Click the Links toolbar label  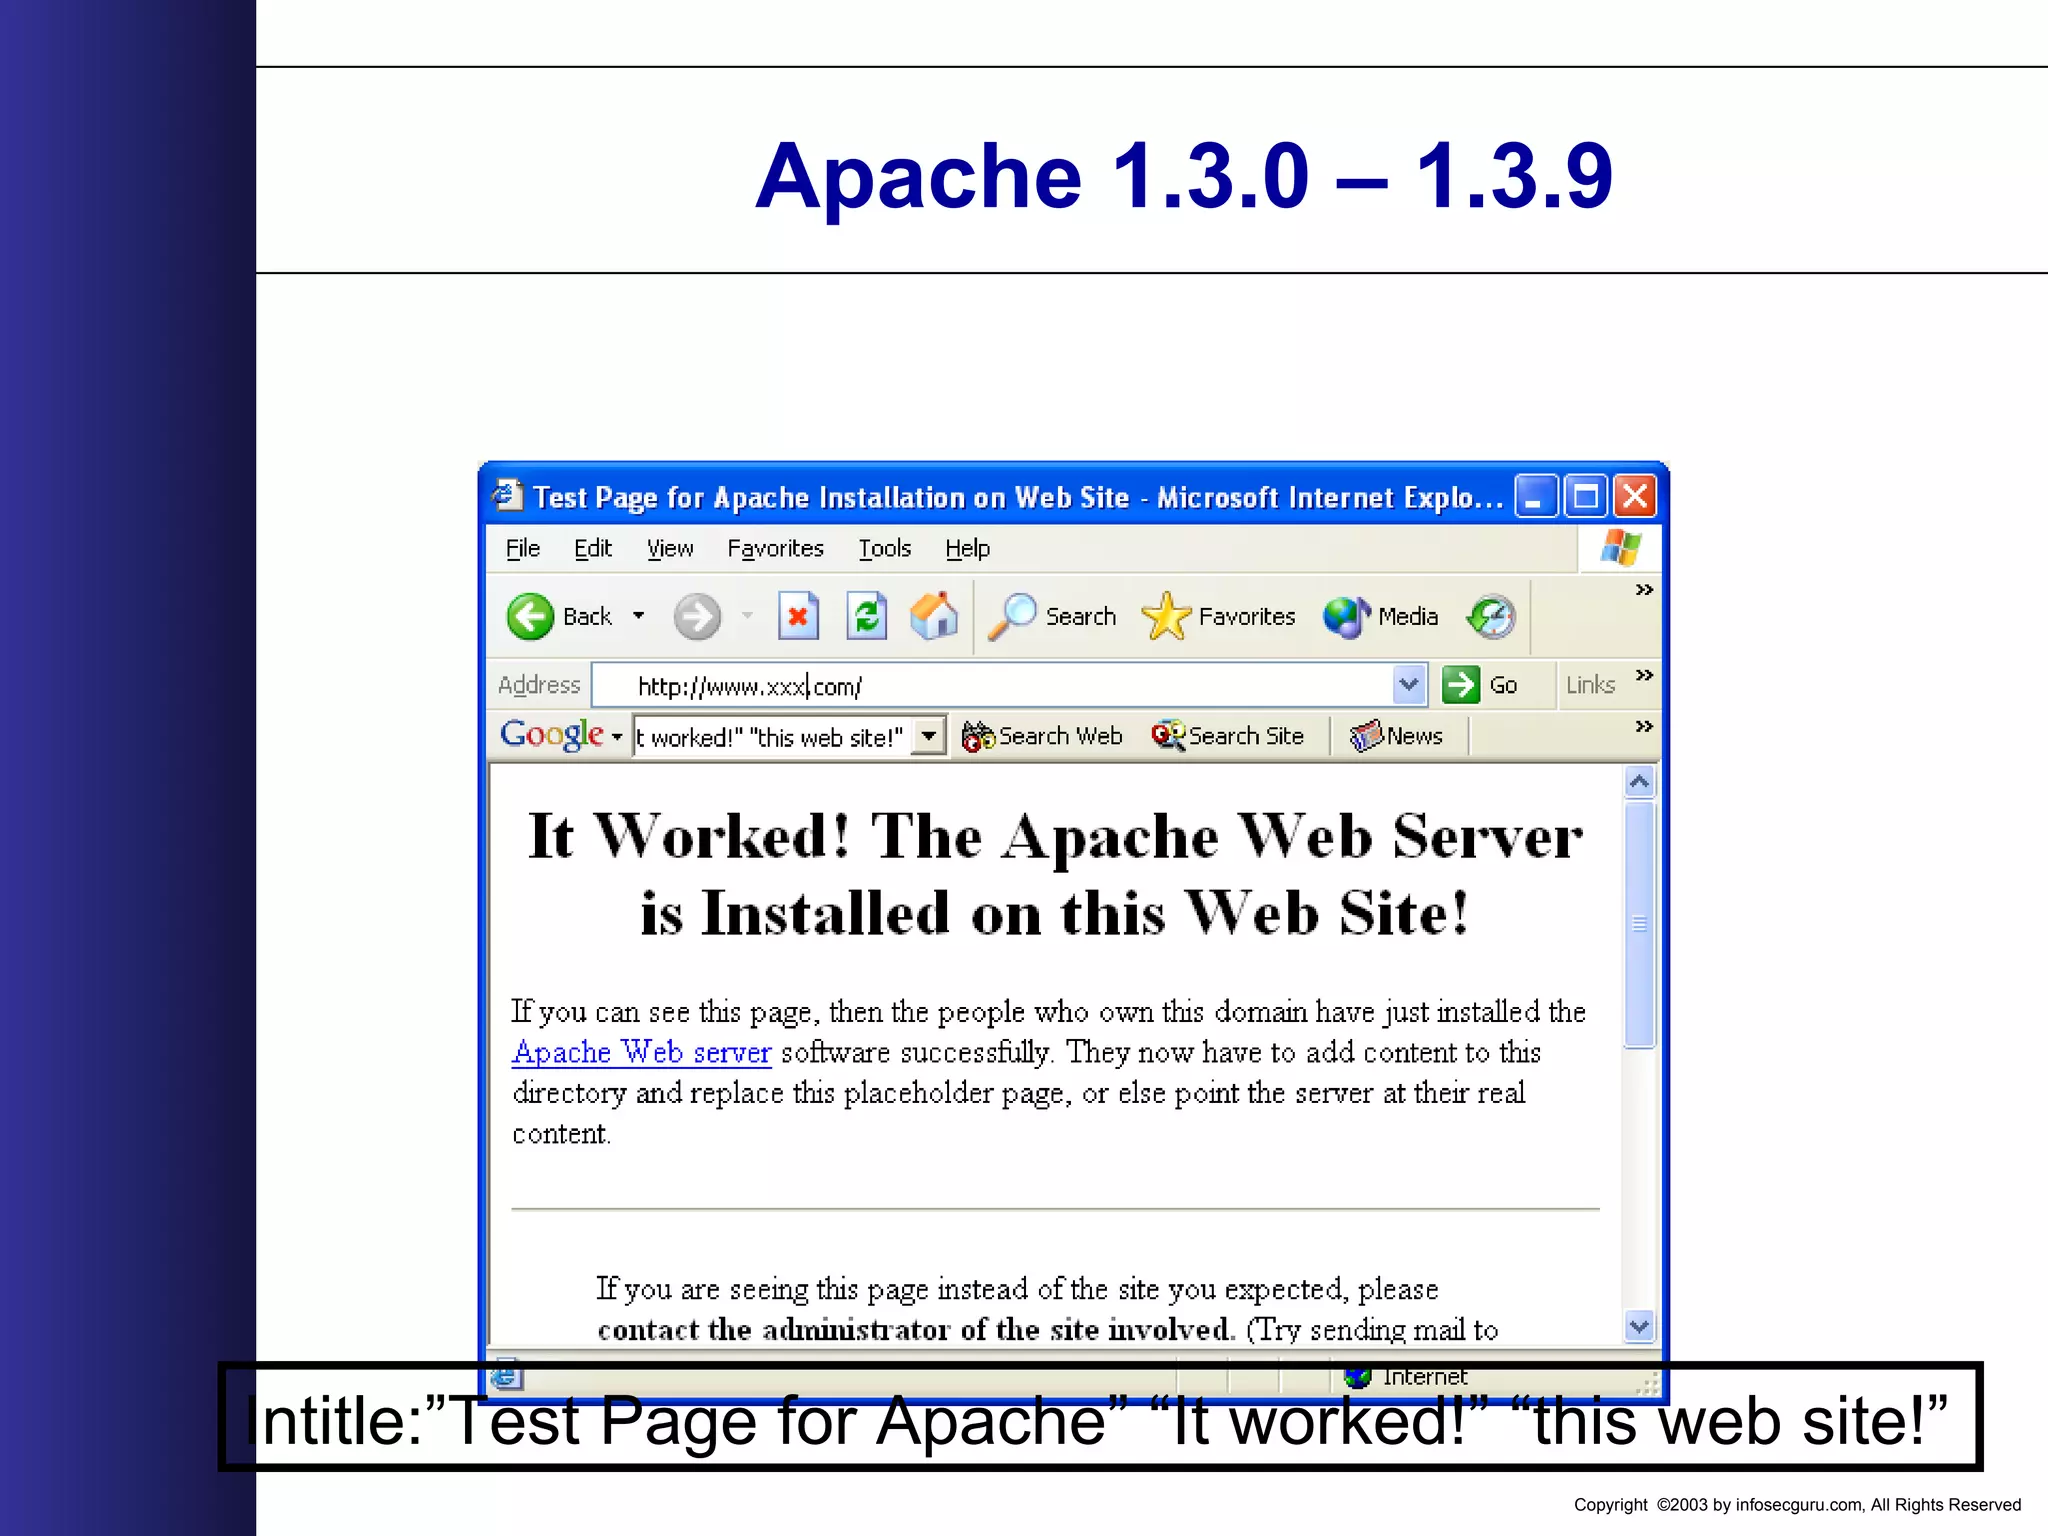(x=1590, y=685)
